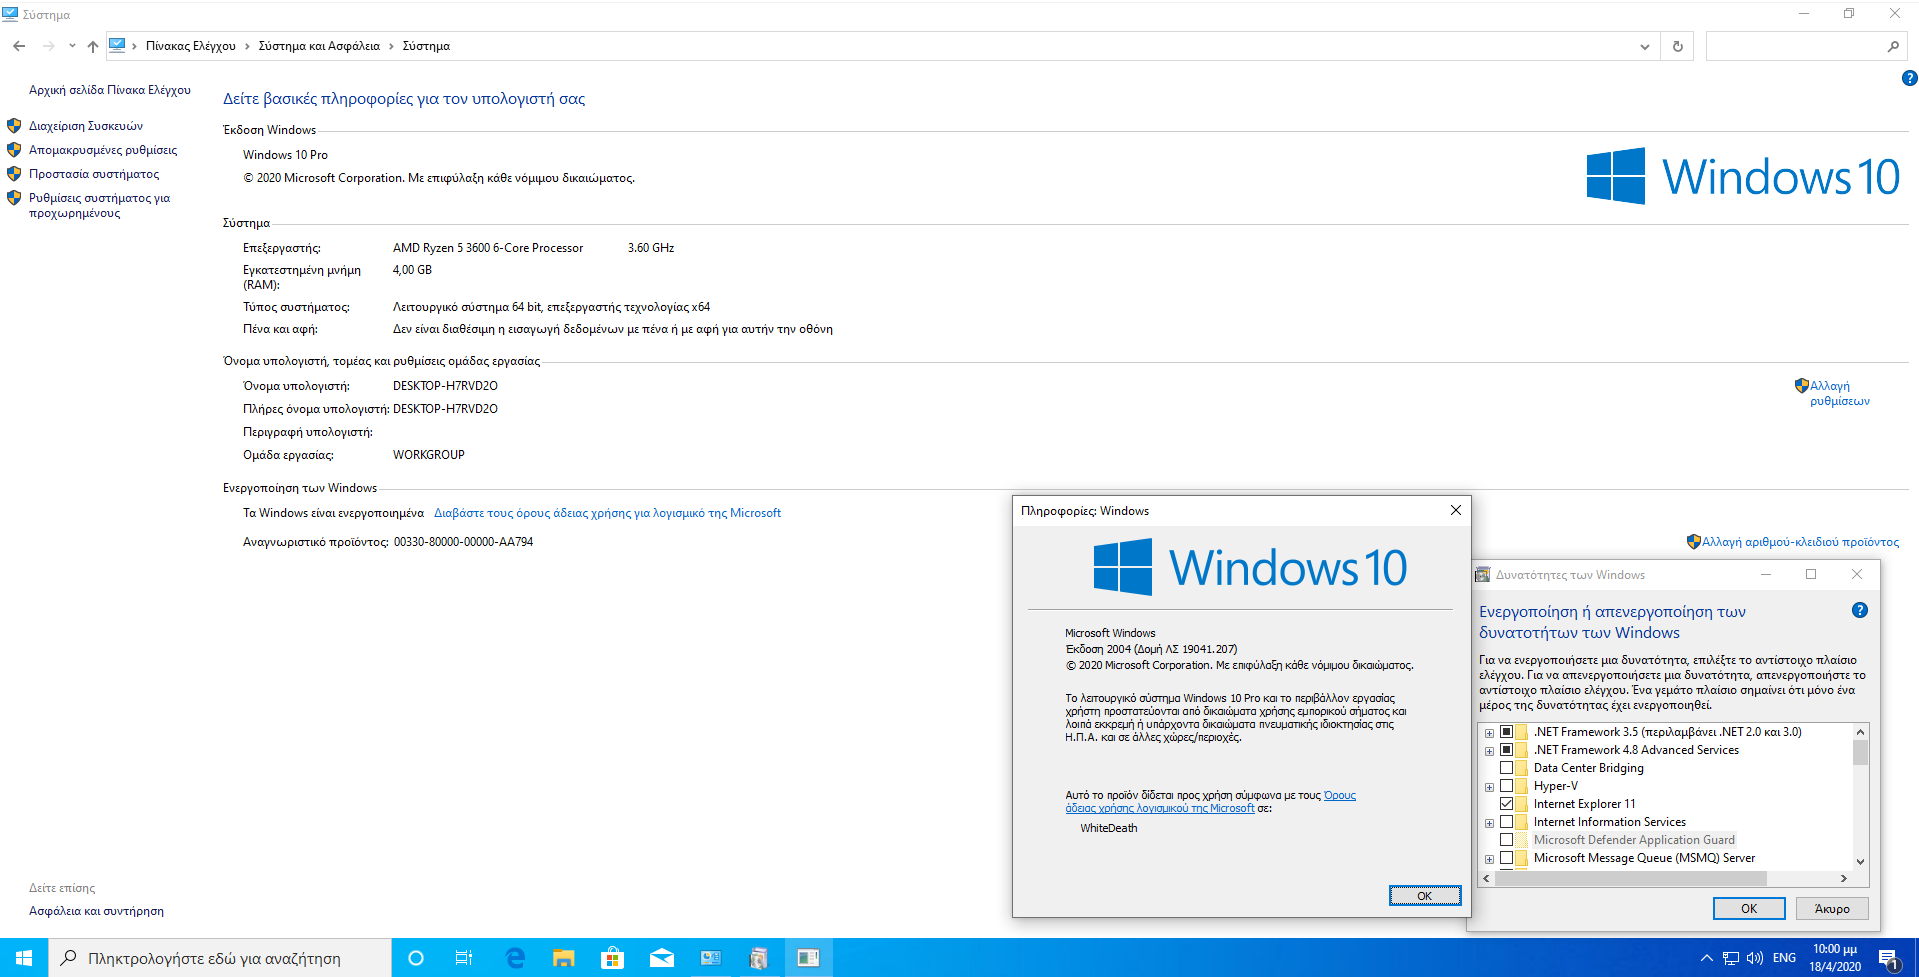Open Microsoft Store from taskbar
1919x977 pixels.
612,958
